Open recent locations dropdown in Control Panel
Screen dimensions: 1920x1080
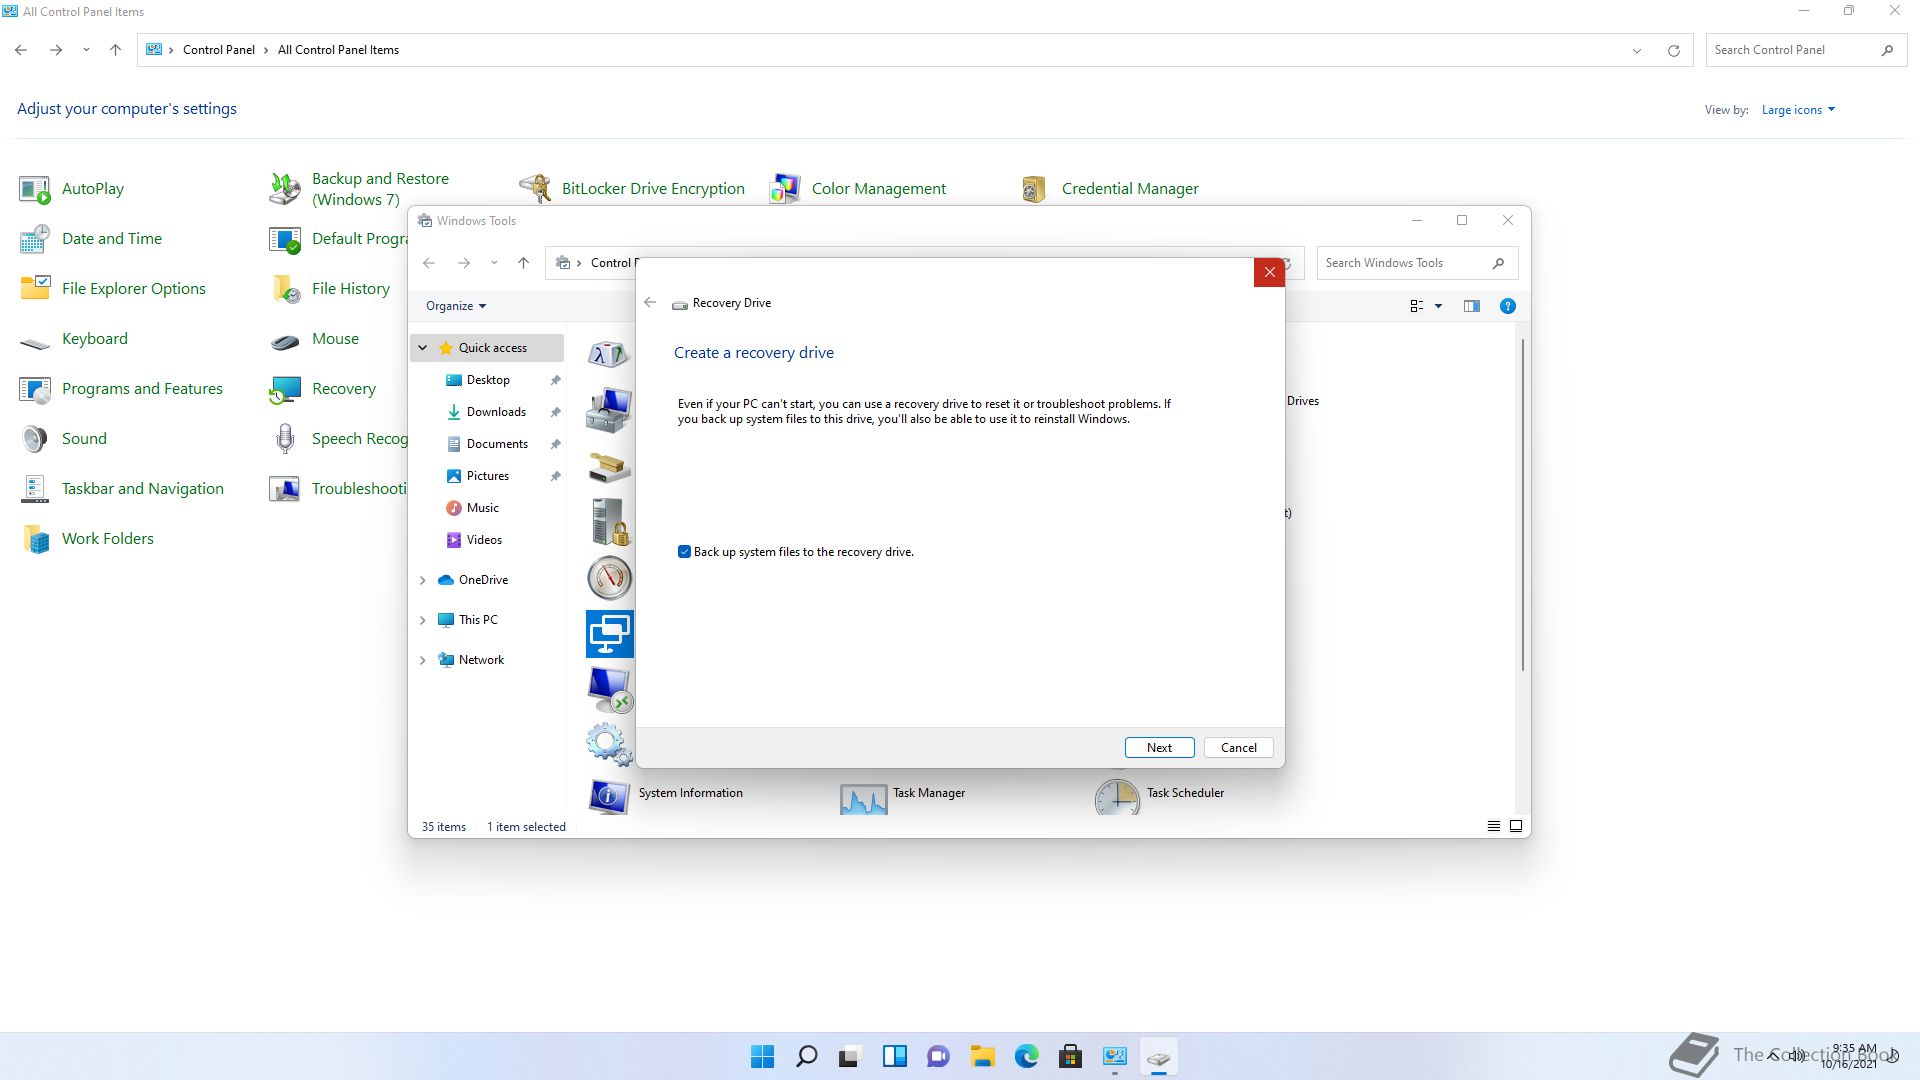coord(86,50)
